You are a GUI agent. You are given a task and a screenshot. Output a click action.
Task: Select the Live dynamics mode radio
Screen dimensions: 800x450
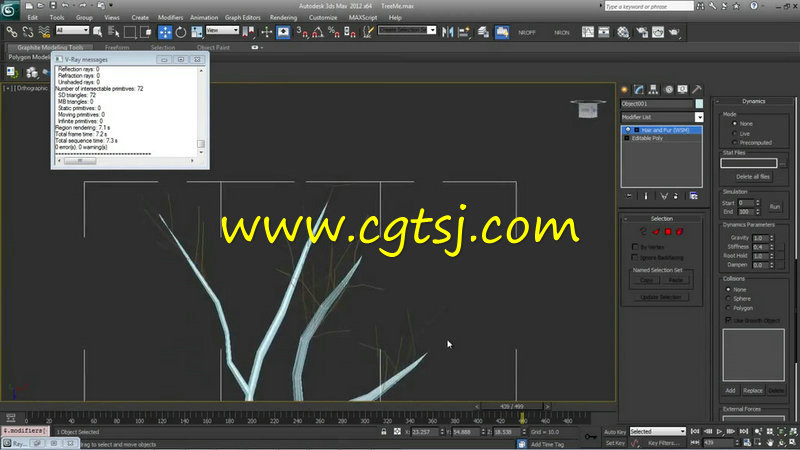735,133
